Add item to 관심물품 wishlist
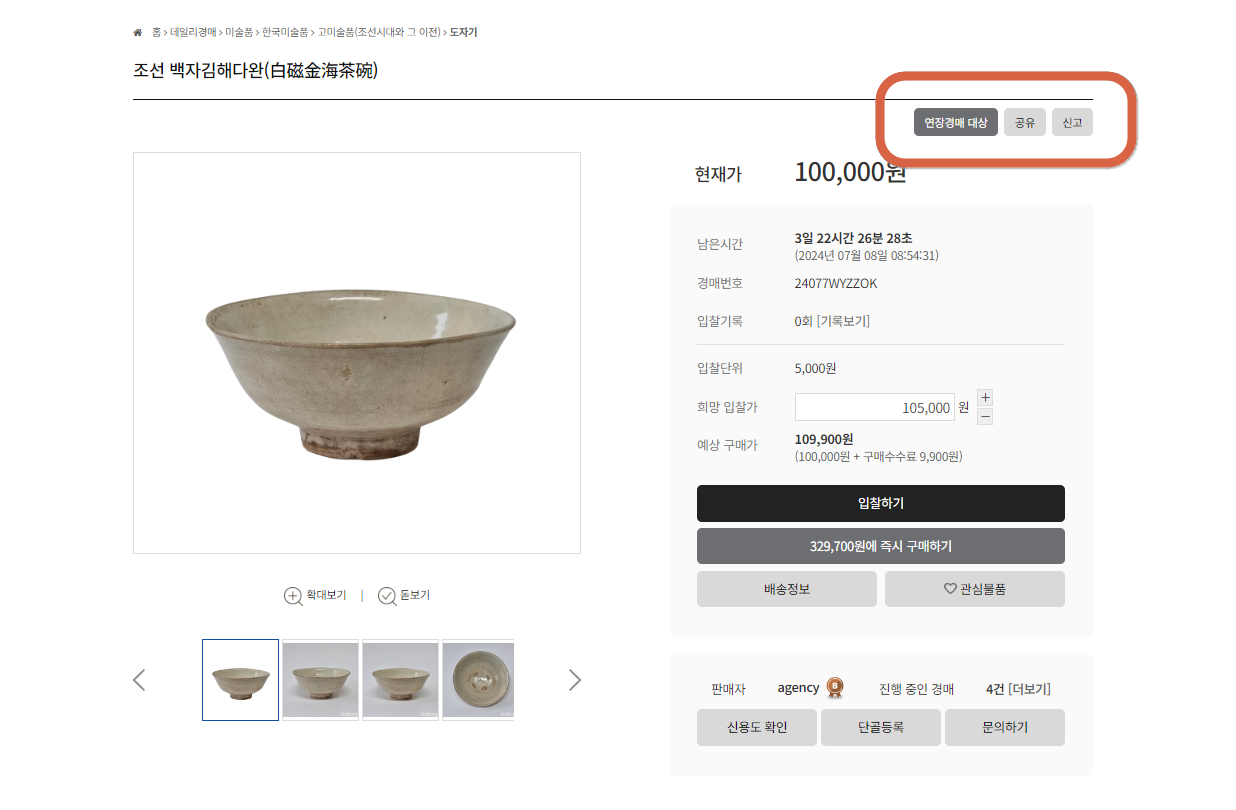 [x=975, y=589]
